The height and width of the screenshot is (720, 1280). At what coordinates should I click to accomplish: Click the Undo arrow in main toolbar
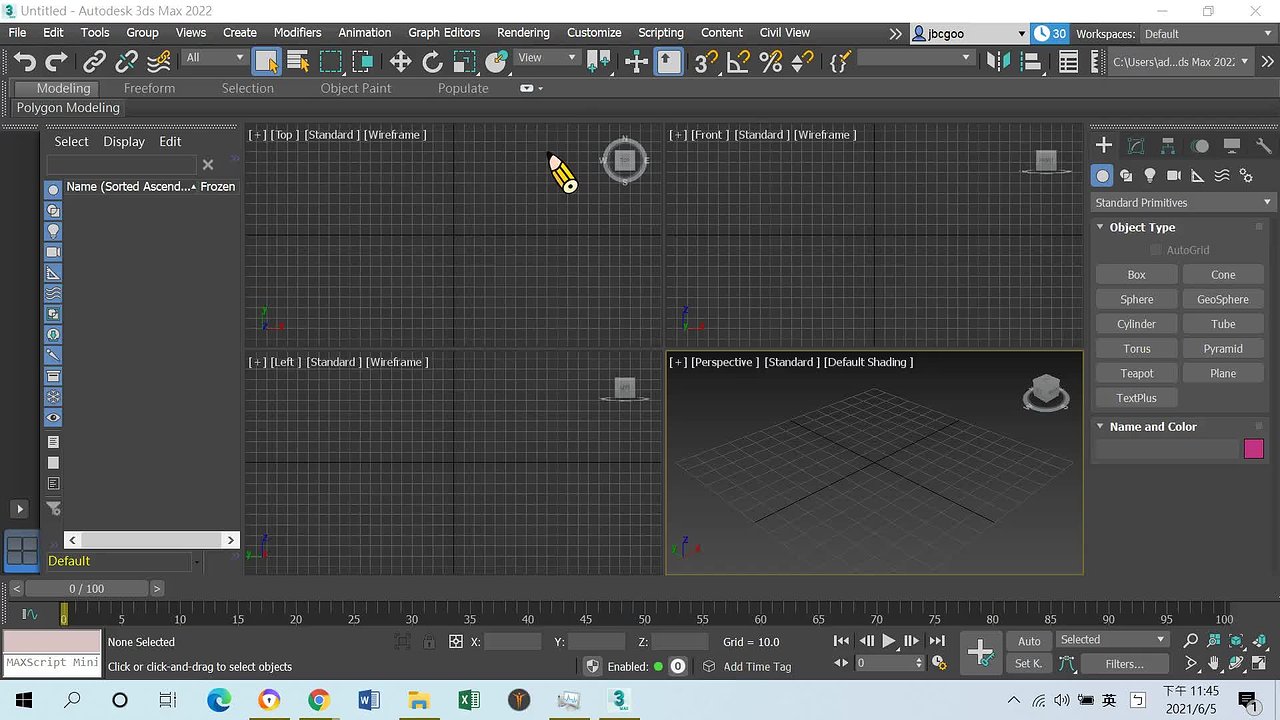(24, 62)
